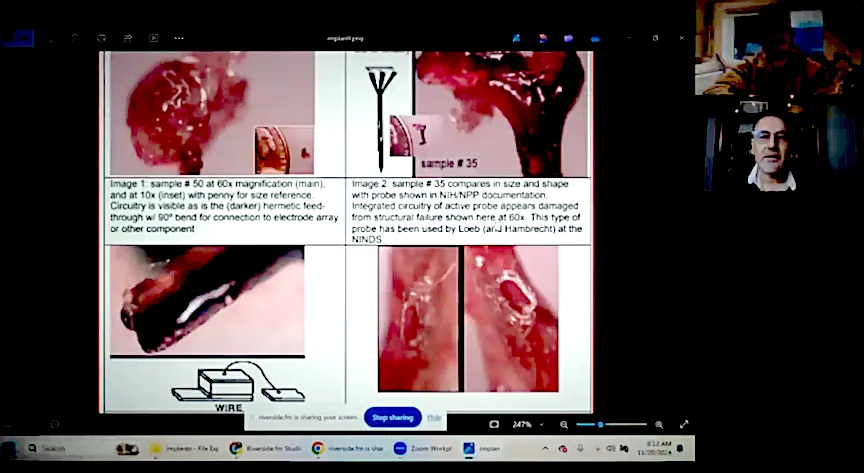Click the purple icon beside the OneDrive cloud
The width and height of the screenshot is (864, 473).
(x=568, y=39)
